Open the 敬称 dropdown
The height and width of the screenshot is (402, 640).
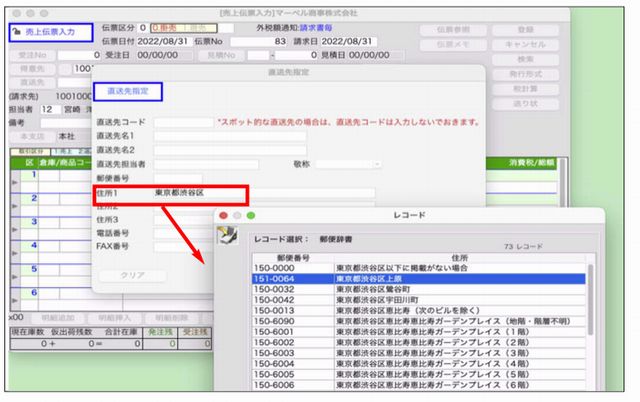(350, 163)
